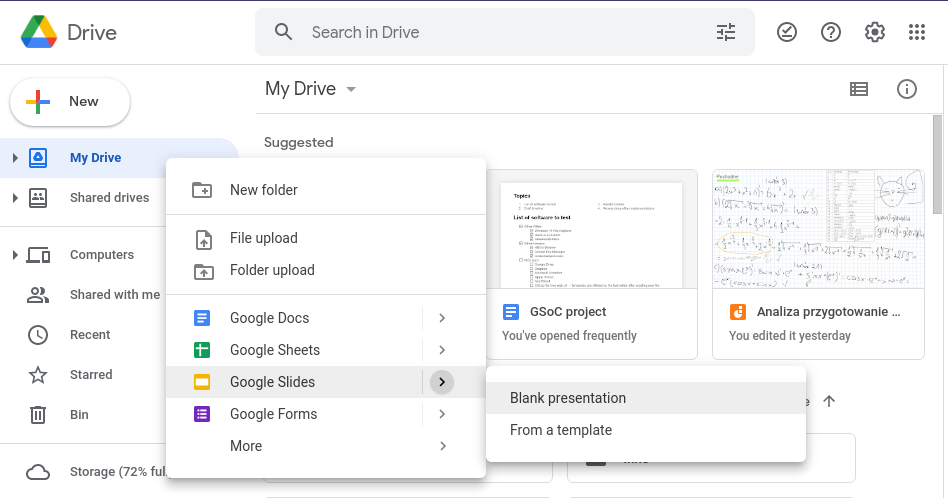
Task: Click the Recent clock icon
Action: tap(38, 335)
